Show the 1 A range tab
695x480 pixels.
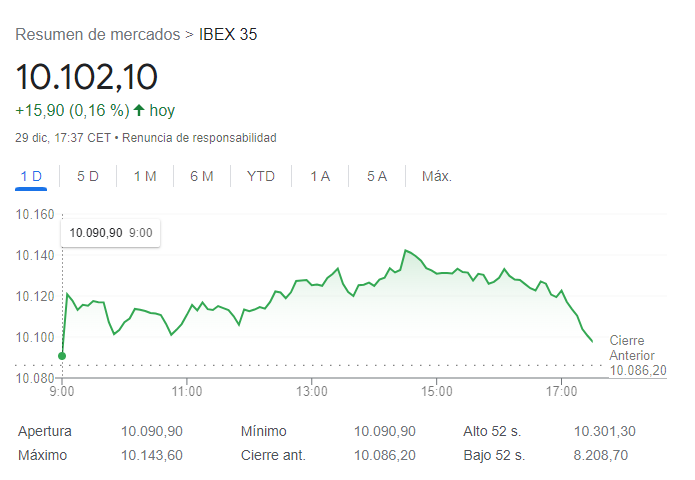[x=320, y=176]
